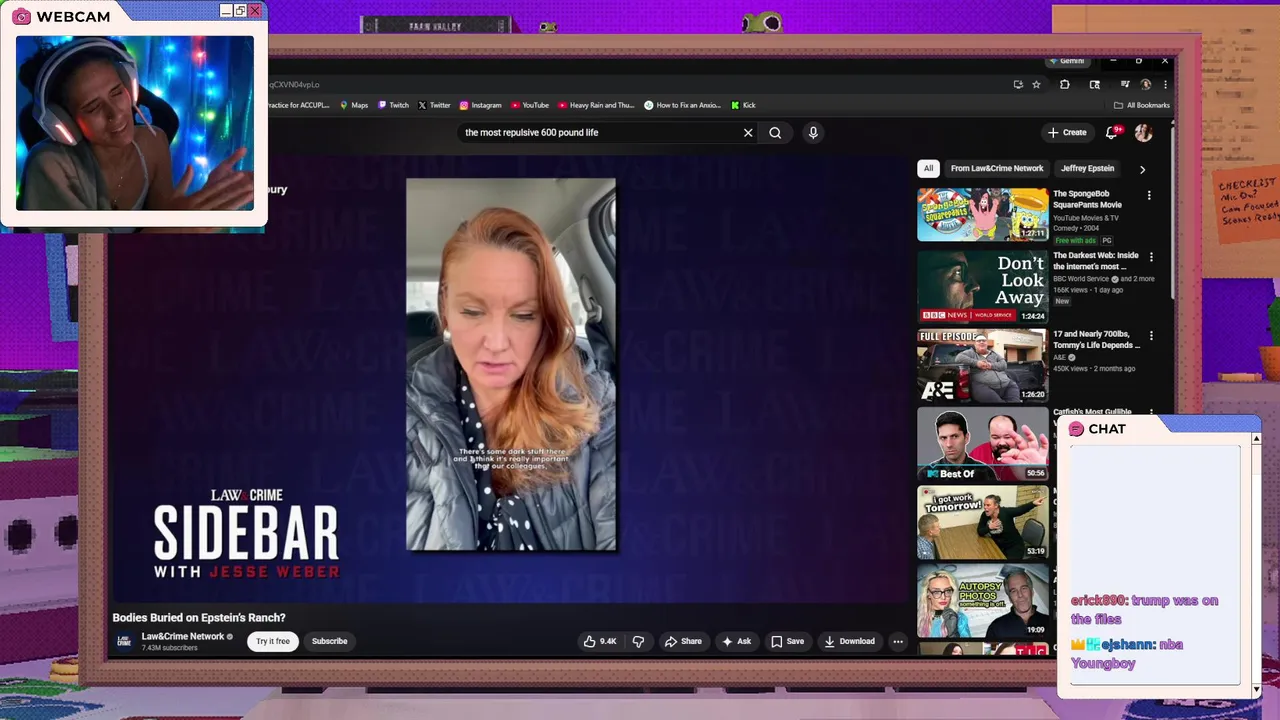Click inside the YouTube search input field
Image resolution: width=1280 pixels, height=720 pixels.
point(600,132)
